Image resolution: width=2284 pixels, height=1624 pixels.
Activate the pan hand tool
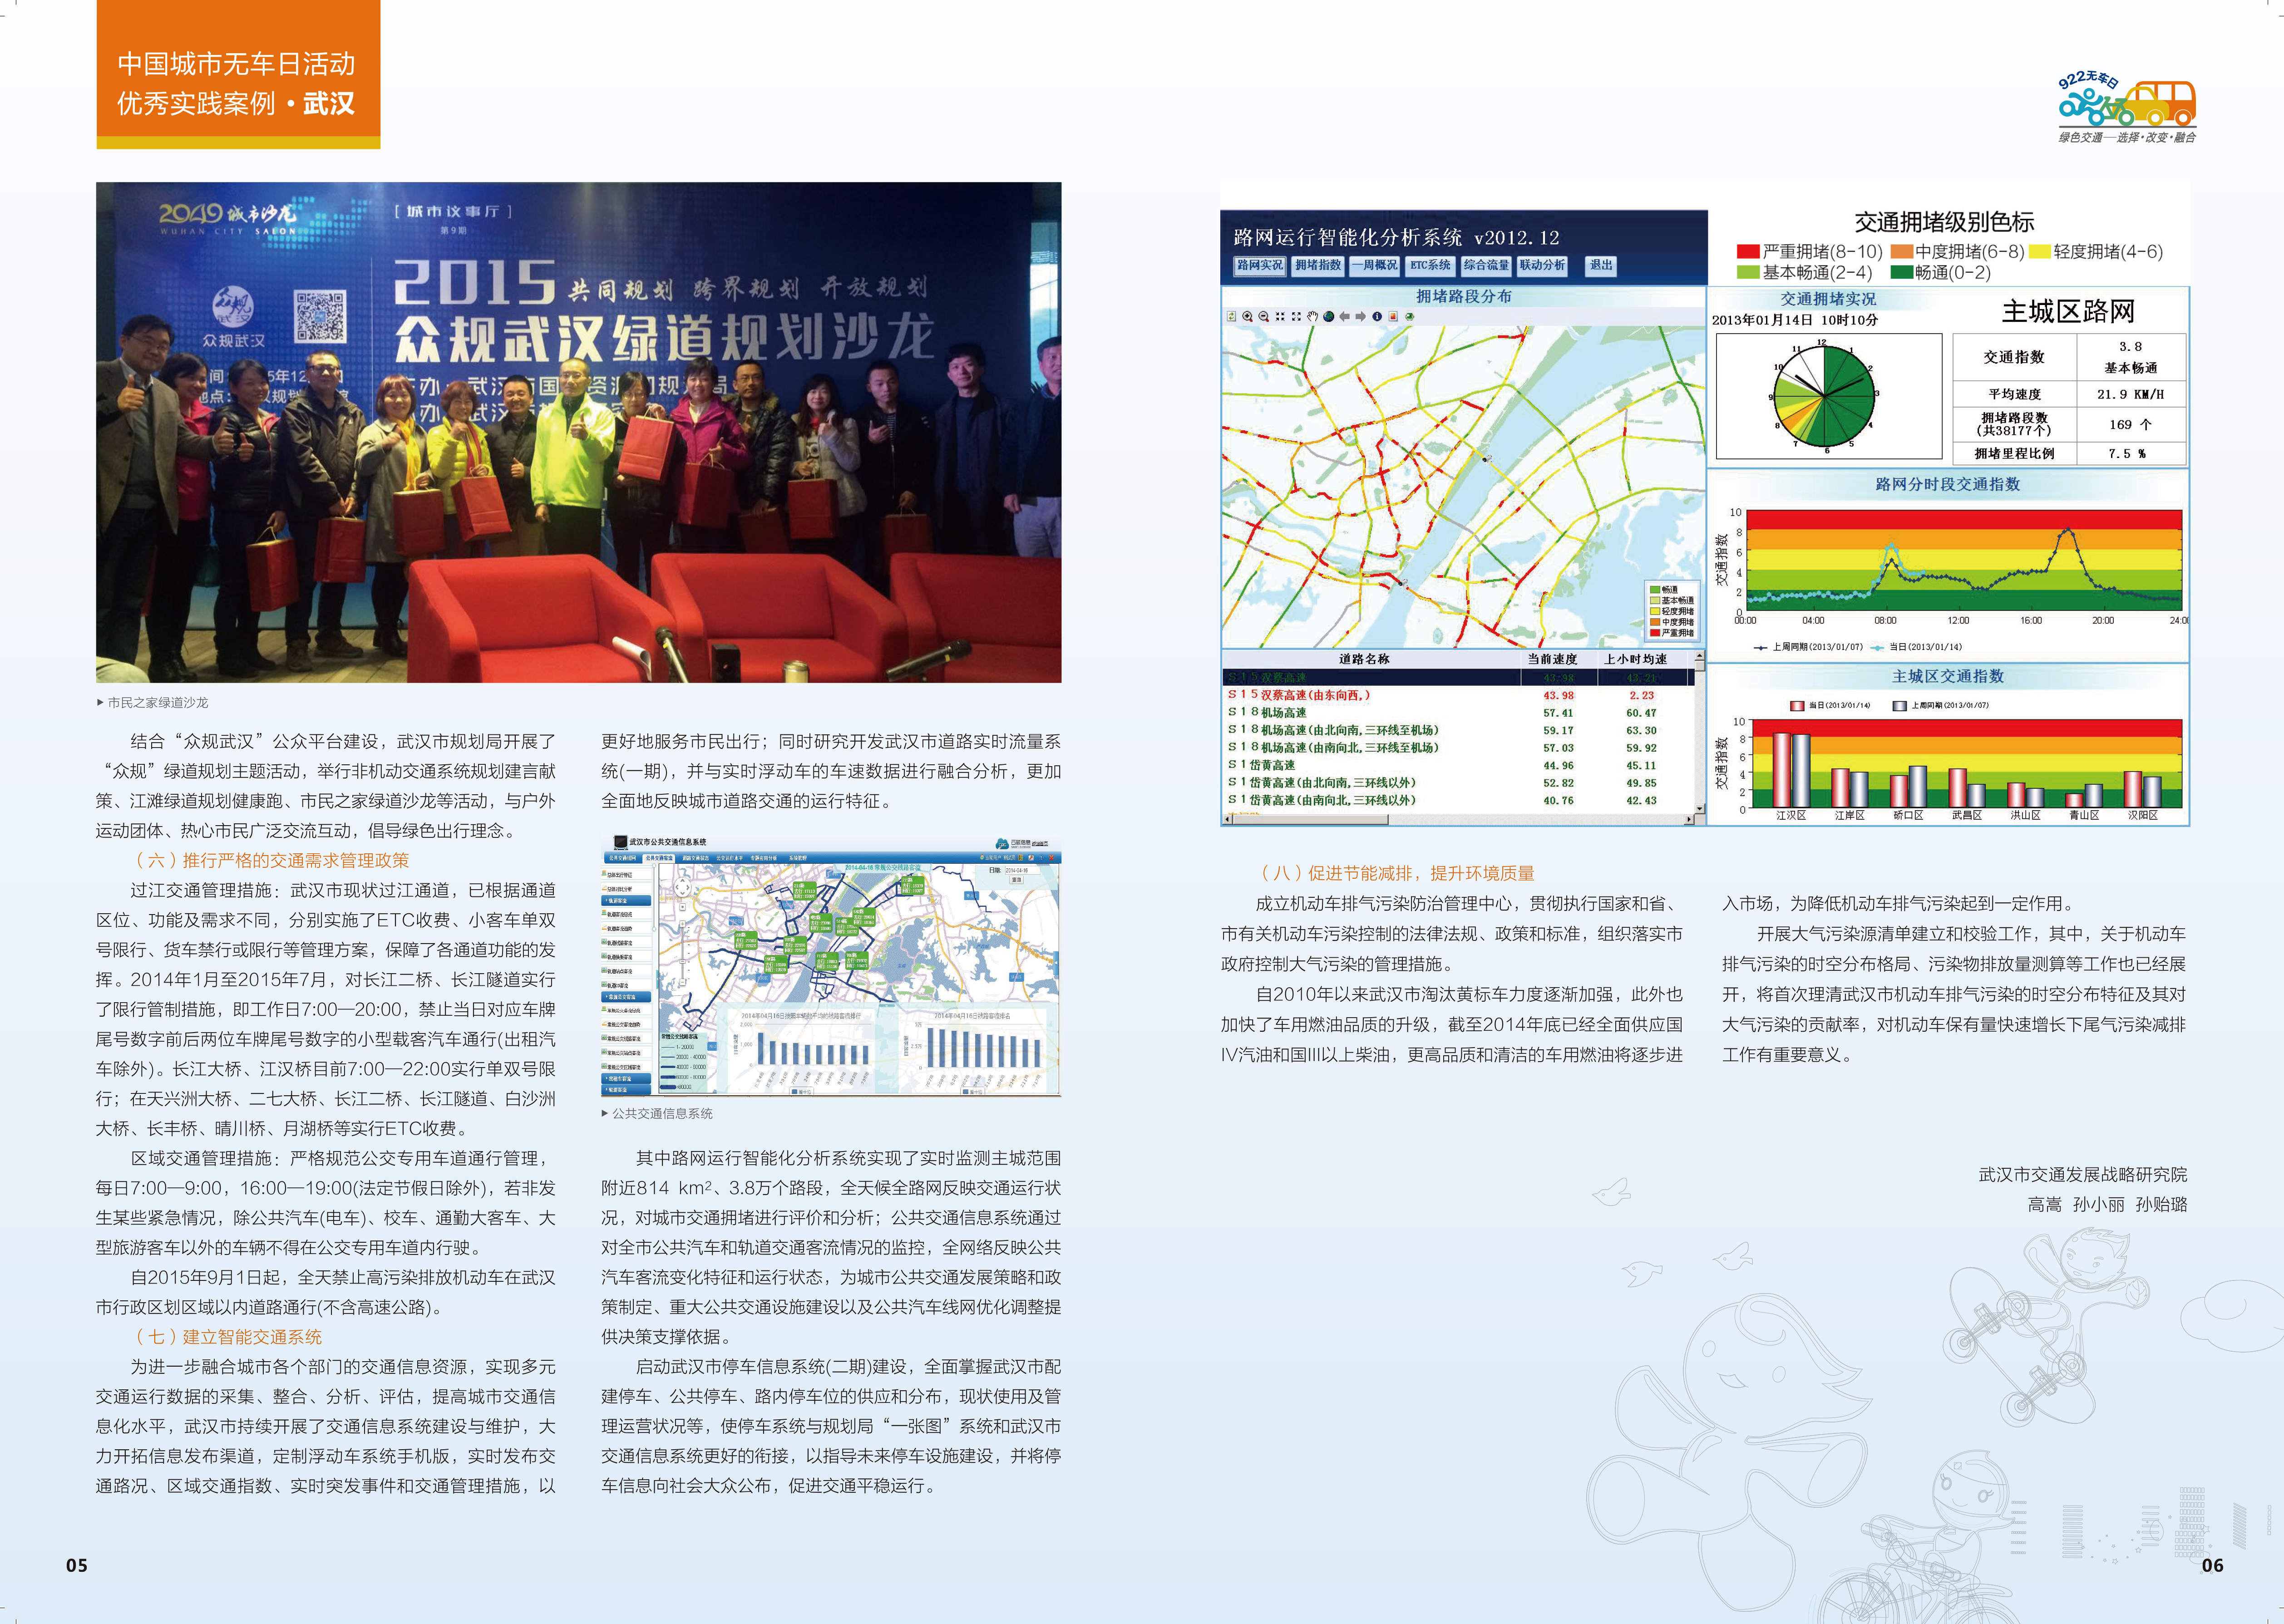1313,316
